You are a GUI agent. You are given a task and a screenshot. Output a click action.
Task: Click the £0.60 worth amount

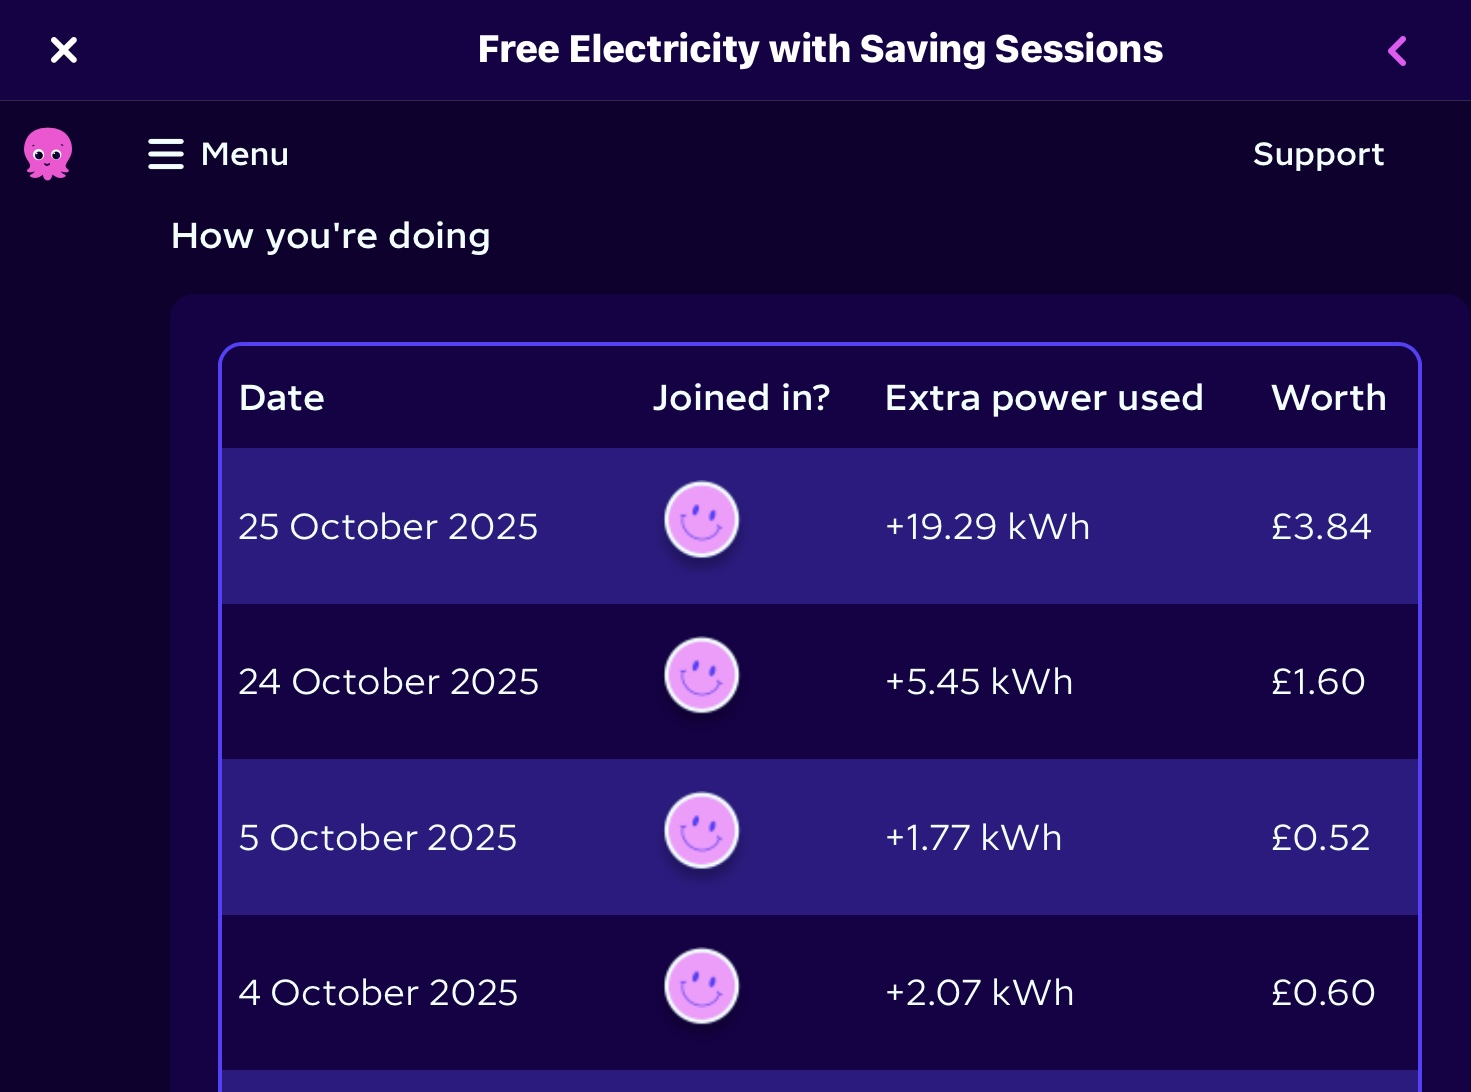[x=1323, y=993]
